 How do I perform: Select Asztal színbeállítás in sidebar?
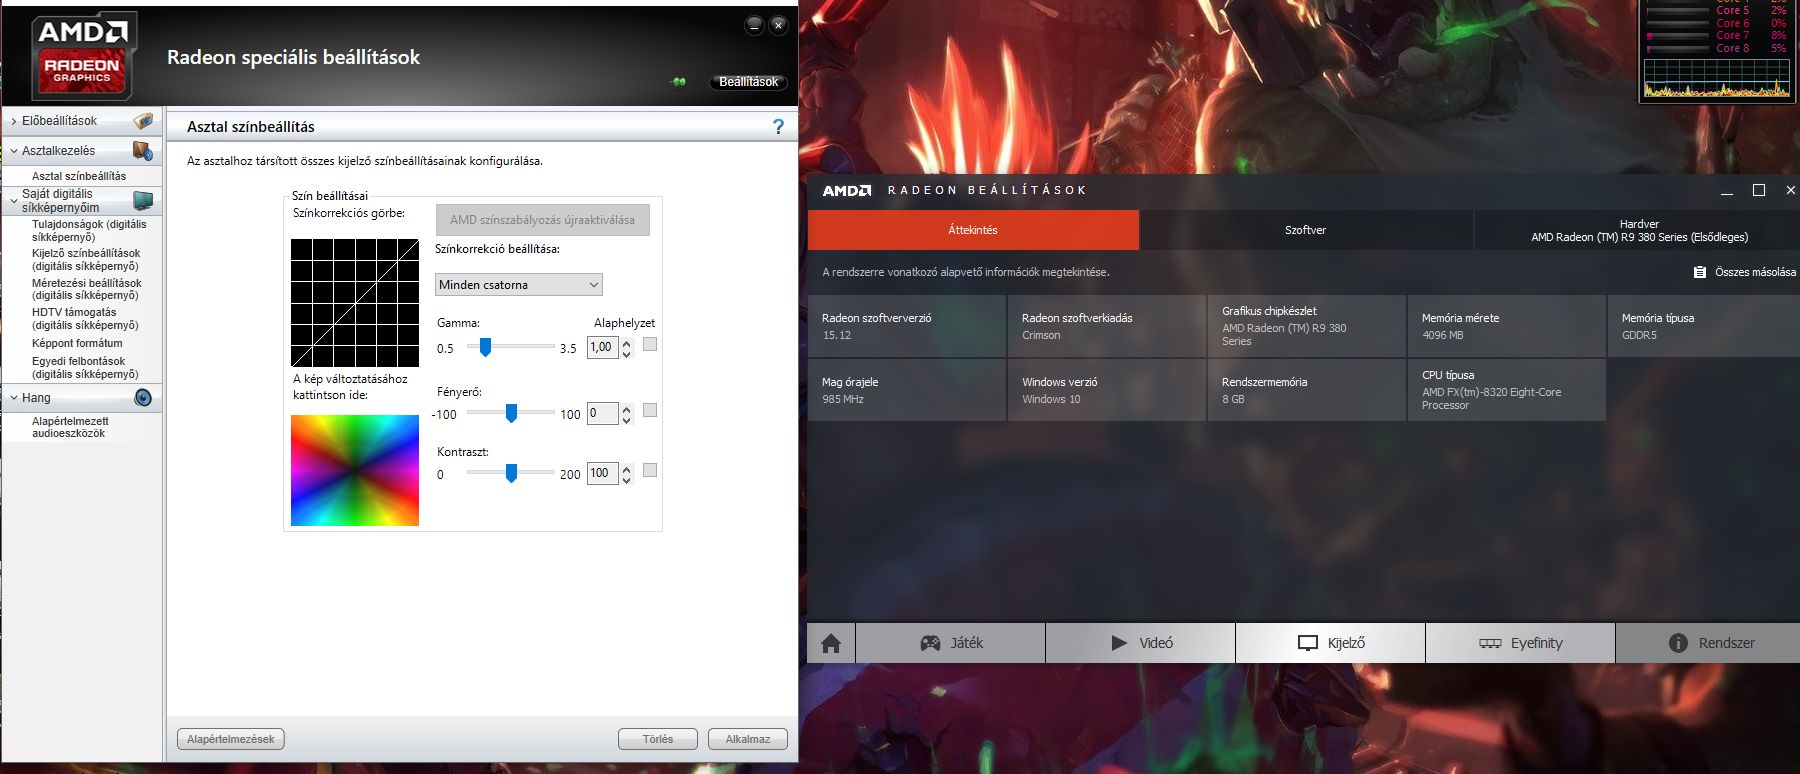tap(79, 176)
